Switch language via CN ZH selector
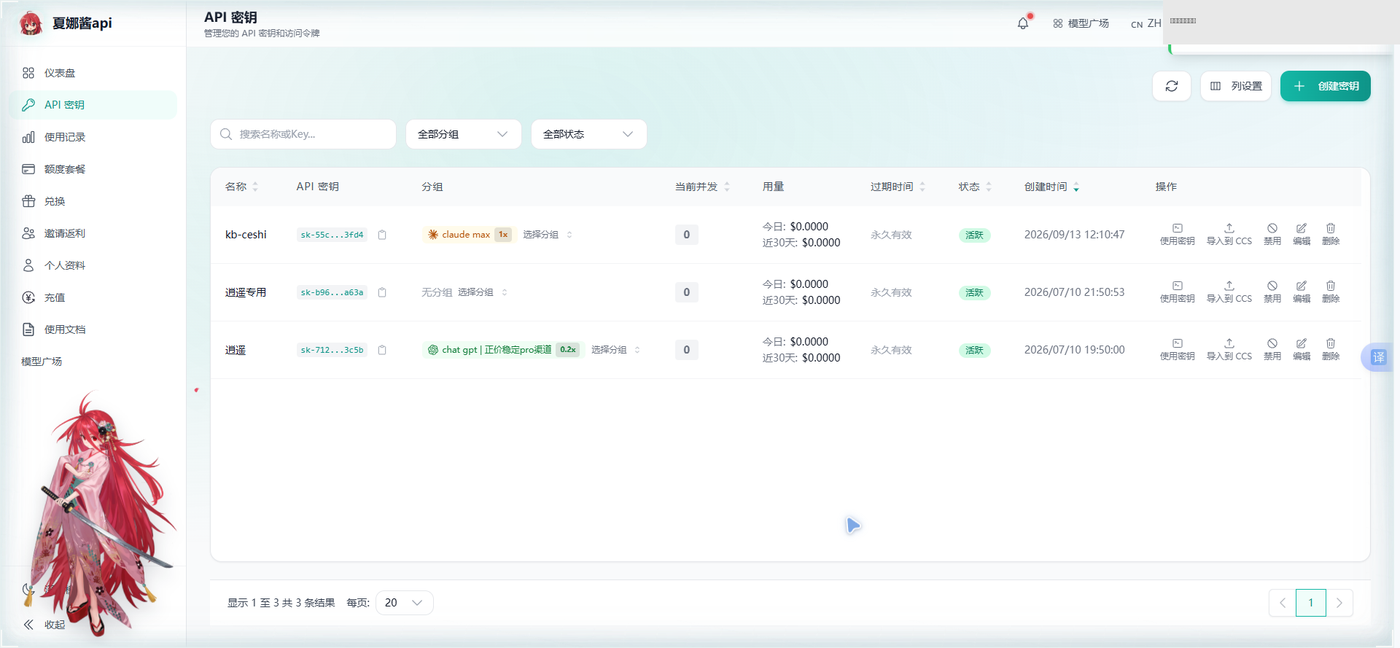The width and height of the screenshot is (1400, 648). [1146, 23]
